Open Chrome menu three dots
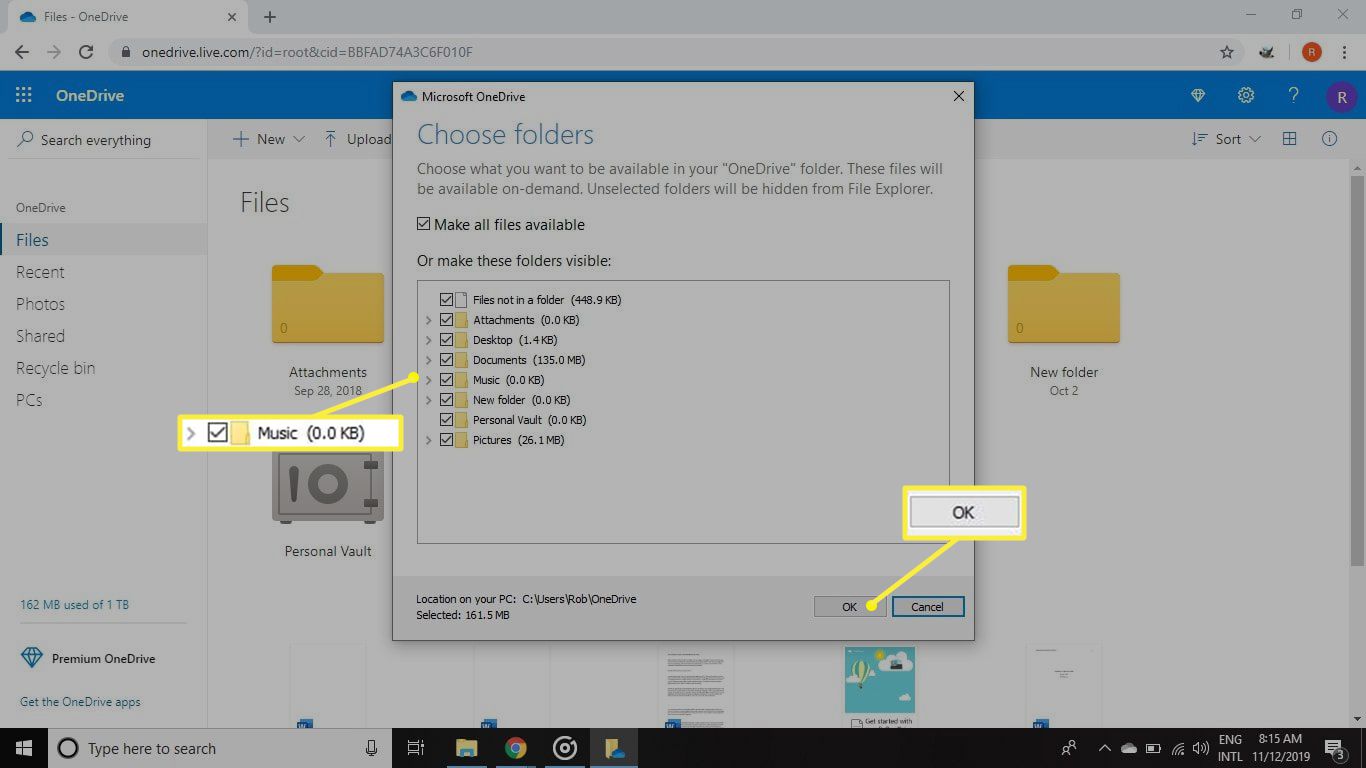Image resolution: width=1366 pixels, height=768 pixels. click(x=1346, y=52)
